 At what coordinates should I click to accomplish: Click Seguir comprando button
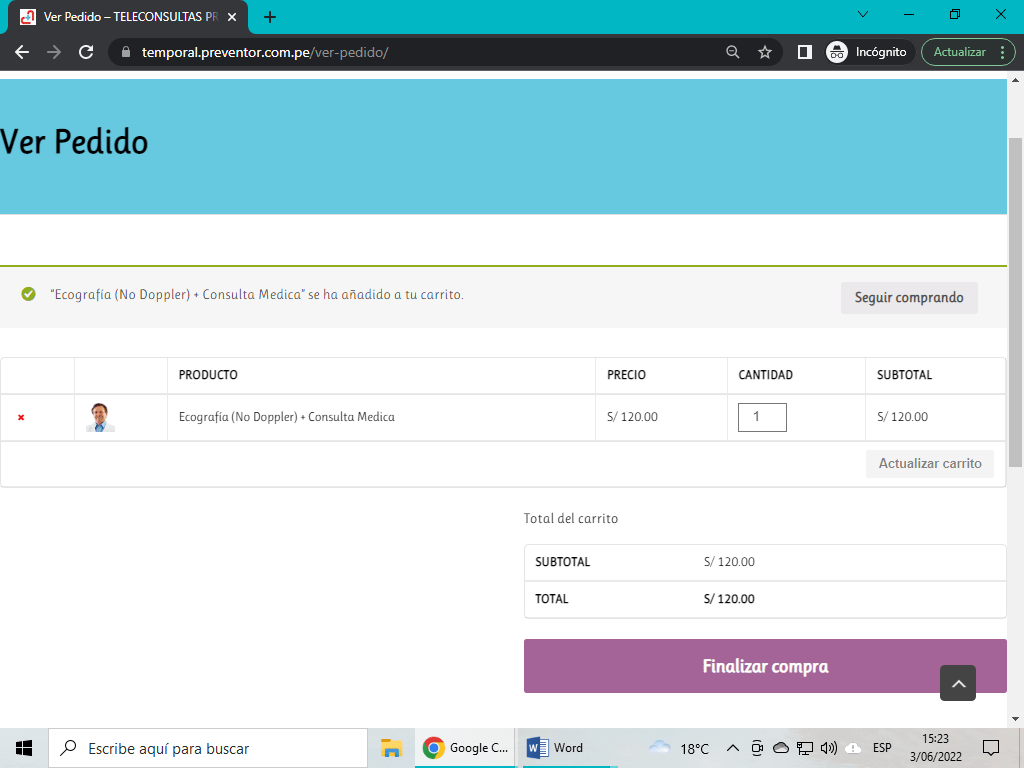(909, 298)
